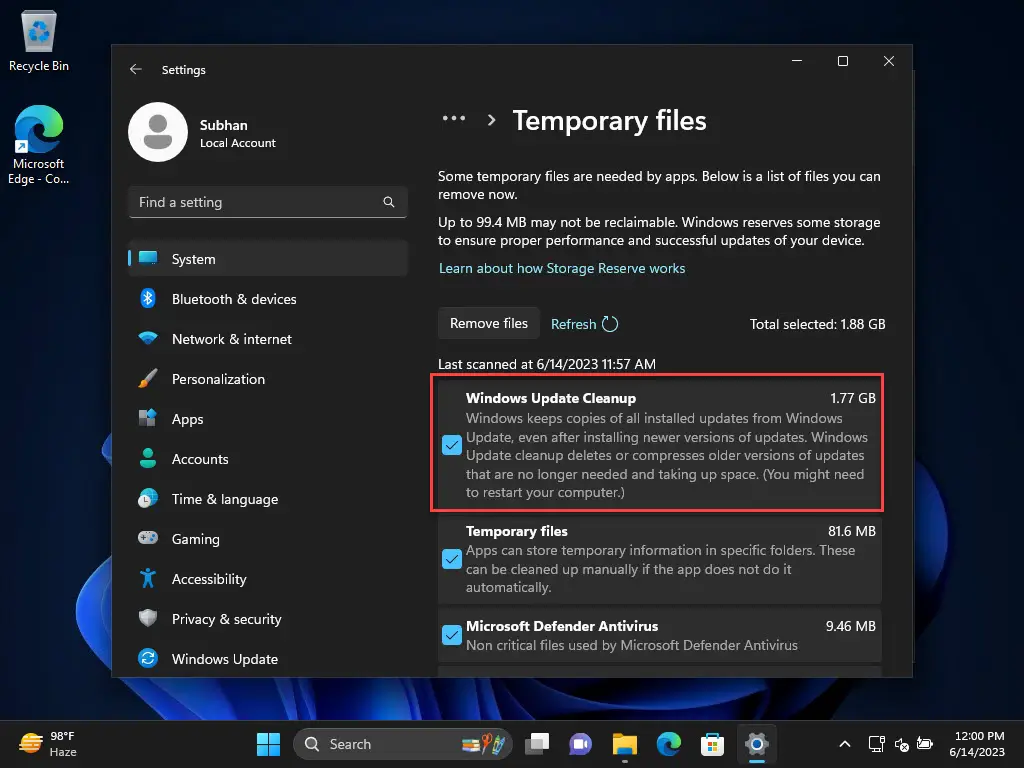Open Bluetooth & devices settings

coord(268,298)
